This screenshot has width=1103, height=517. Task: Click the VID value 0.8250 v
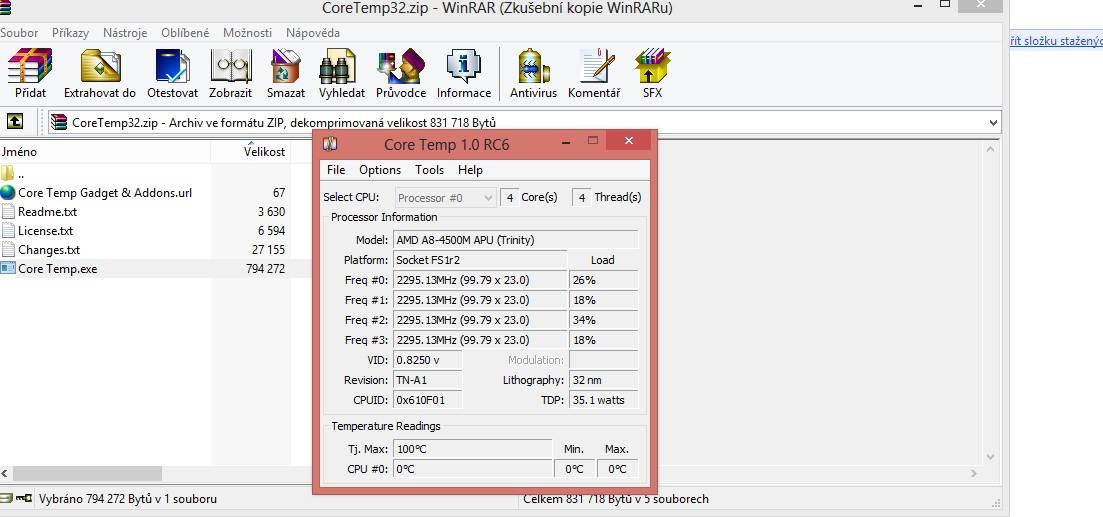tap(427, 360)
